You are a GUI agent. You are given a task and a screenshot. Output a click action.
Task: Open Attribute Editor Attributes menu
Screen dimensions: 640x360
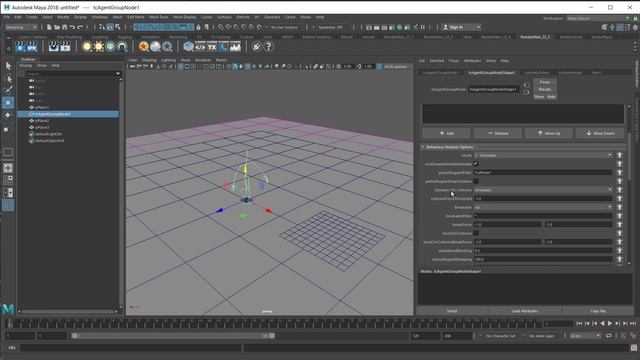472,60
